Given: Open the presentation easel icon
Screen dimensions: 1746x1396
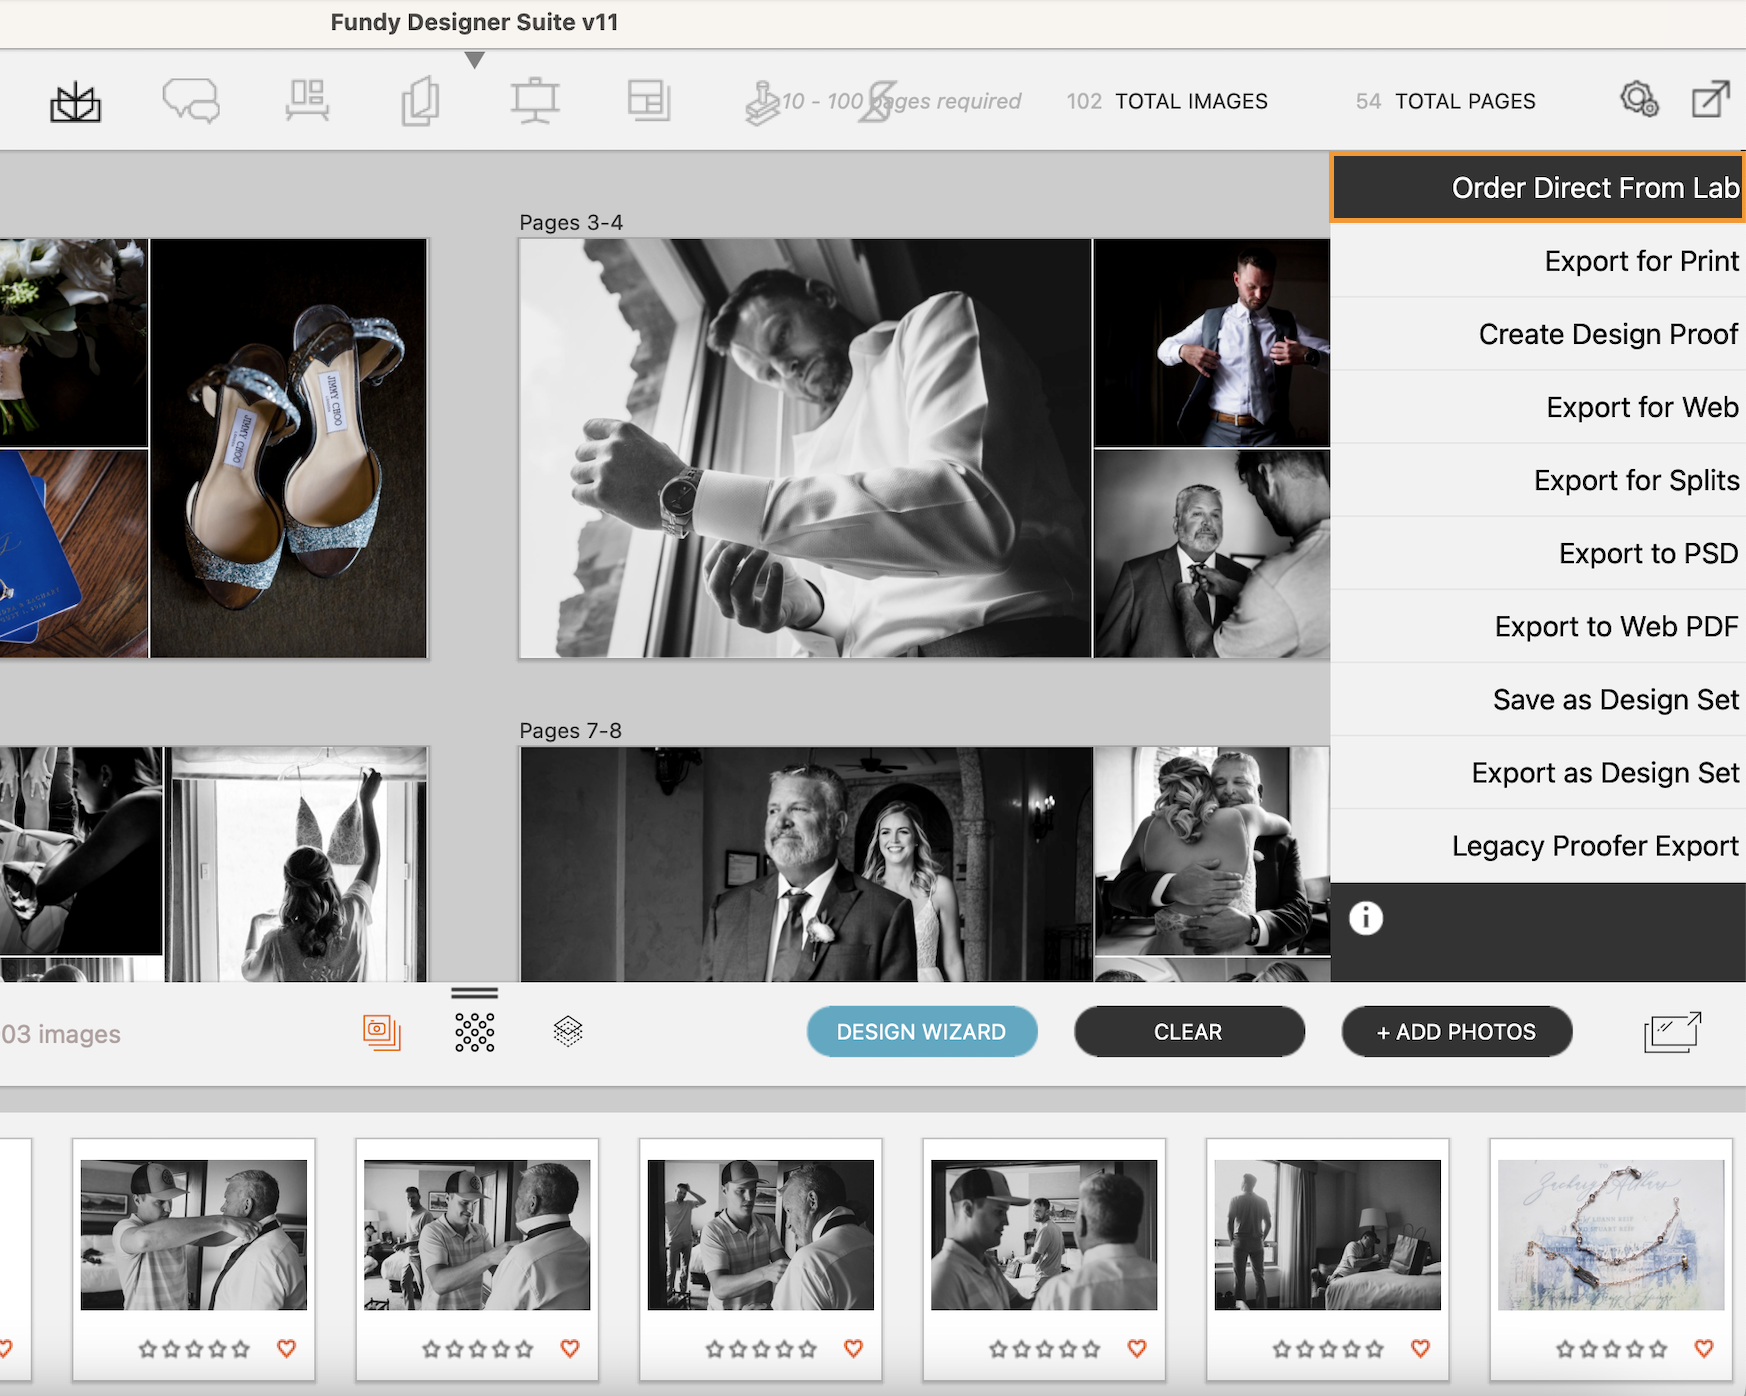Looking at the screenshot, I should [535, 101].
